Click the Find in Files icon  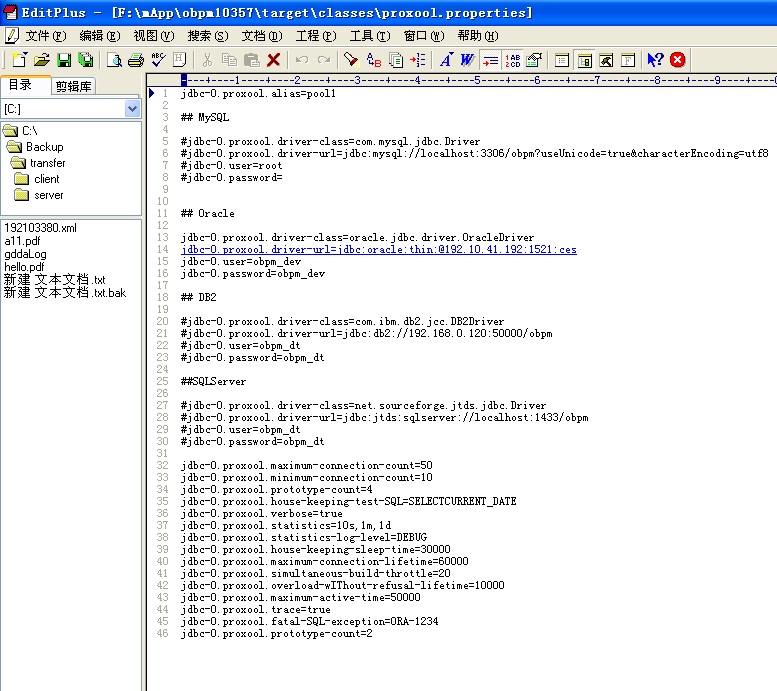pyautogui.click(x=395, y=60)
